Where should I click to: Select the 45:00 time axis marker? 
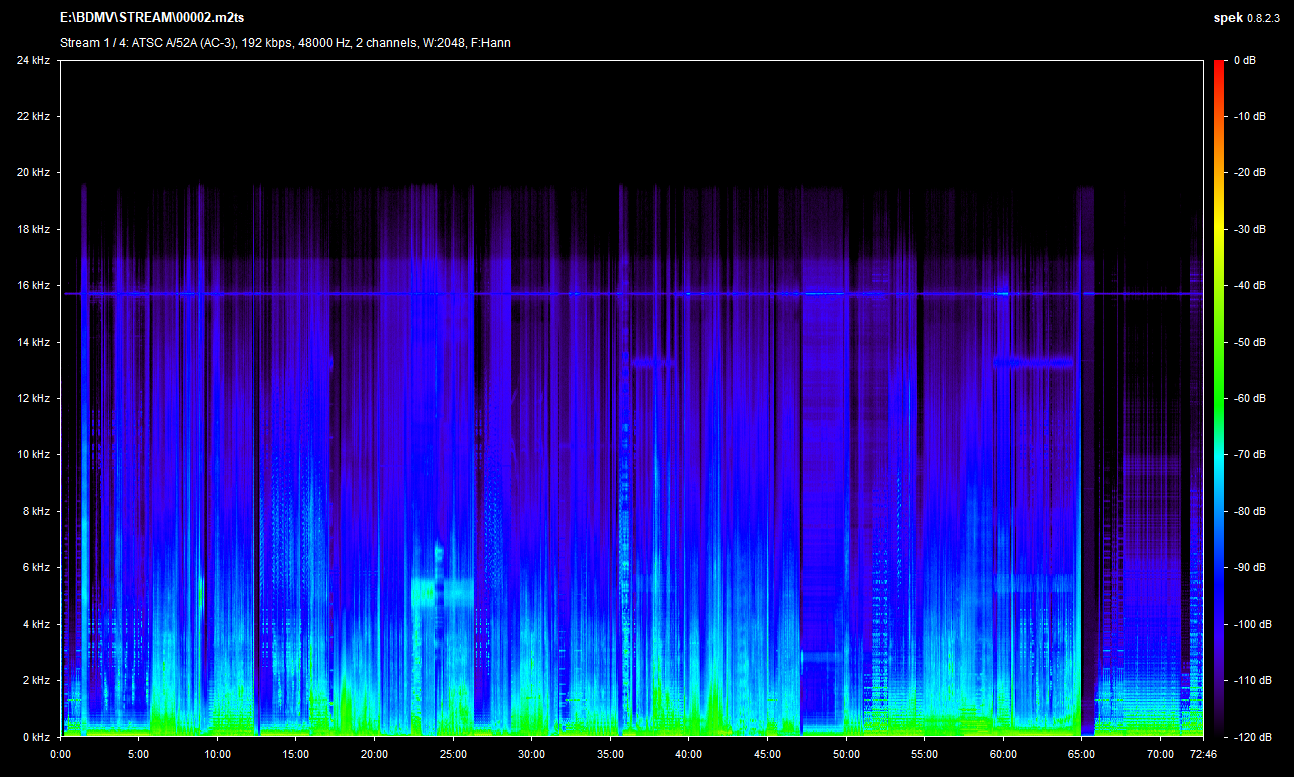pyautogui.click(x=767, y=754)
